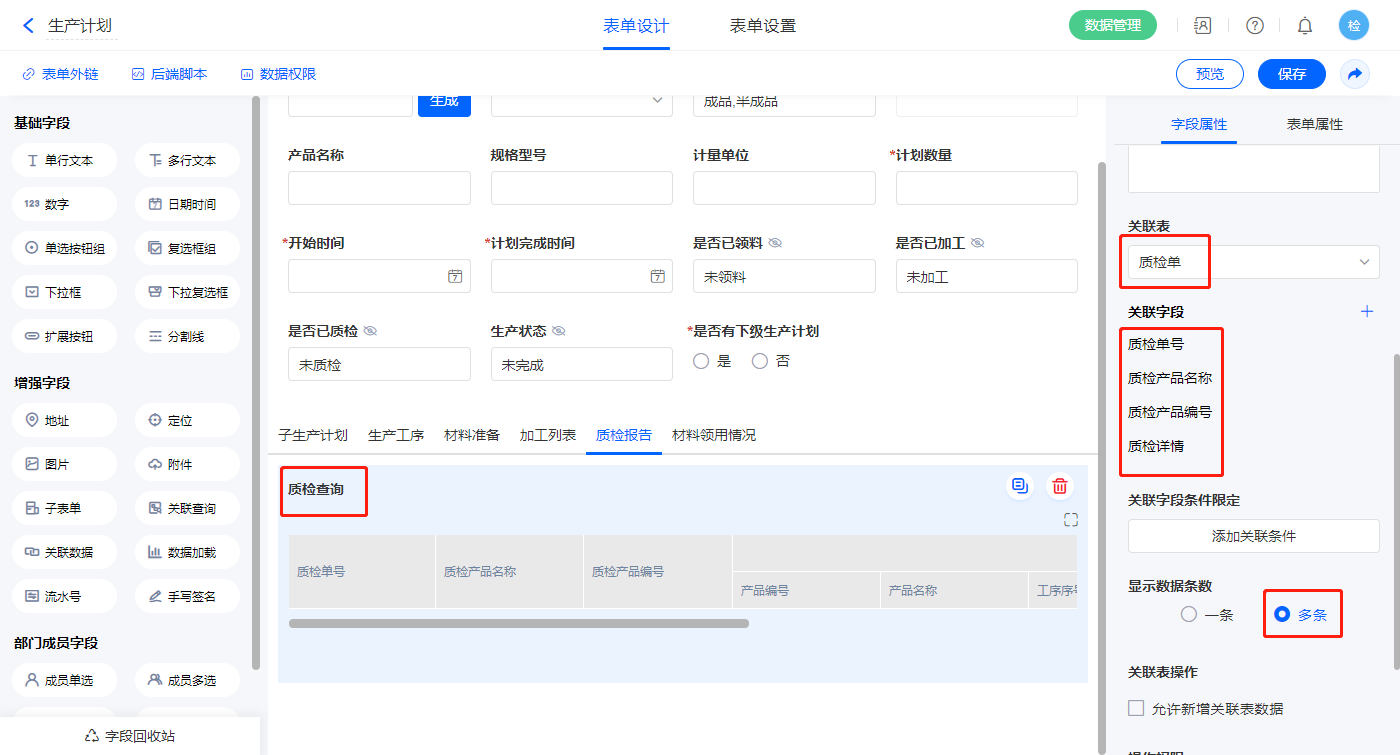Open the calendar picker for 开始时间
1400x755 pixels.
[455, 276]
